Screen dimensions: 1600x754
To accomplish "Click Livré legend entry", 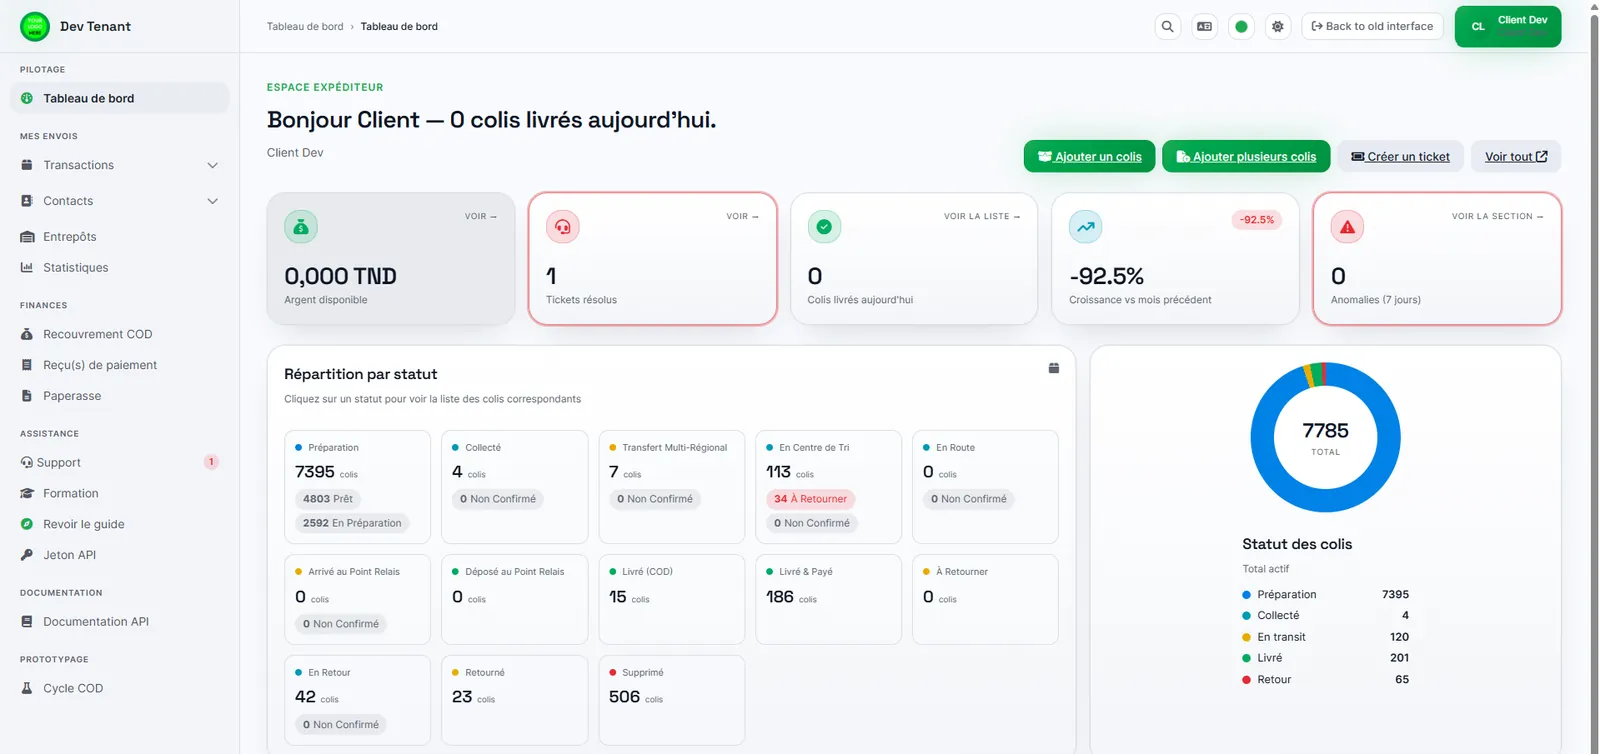I will 1325,658.
